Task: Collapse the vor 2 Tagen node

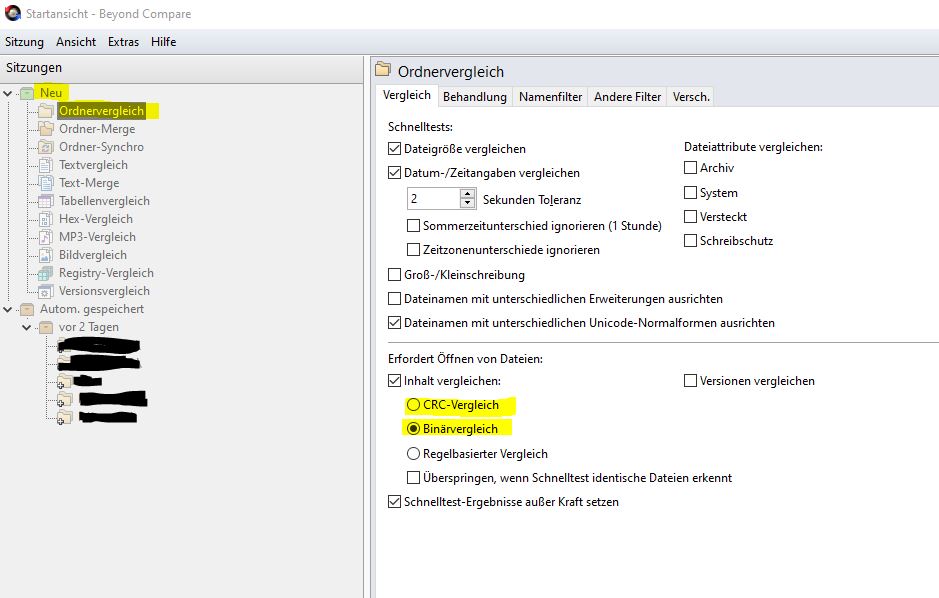Action: tap(26, 327)
